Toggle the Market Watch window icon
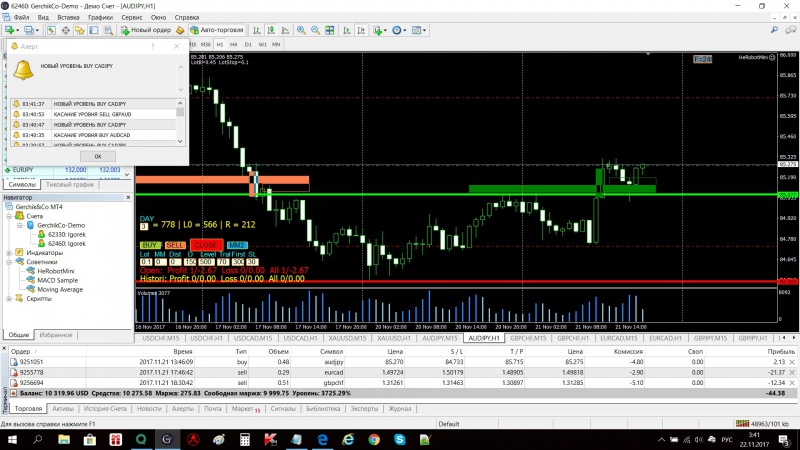The width and height of the screenshot is (800, 450). 51,30
